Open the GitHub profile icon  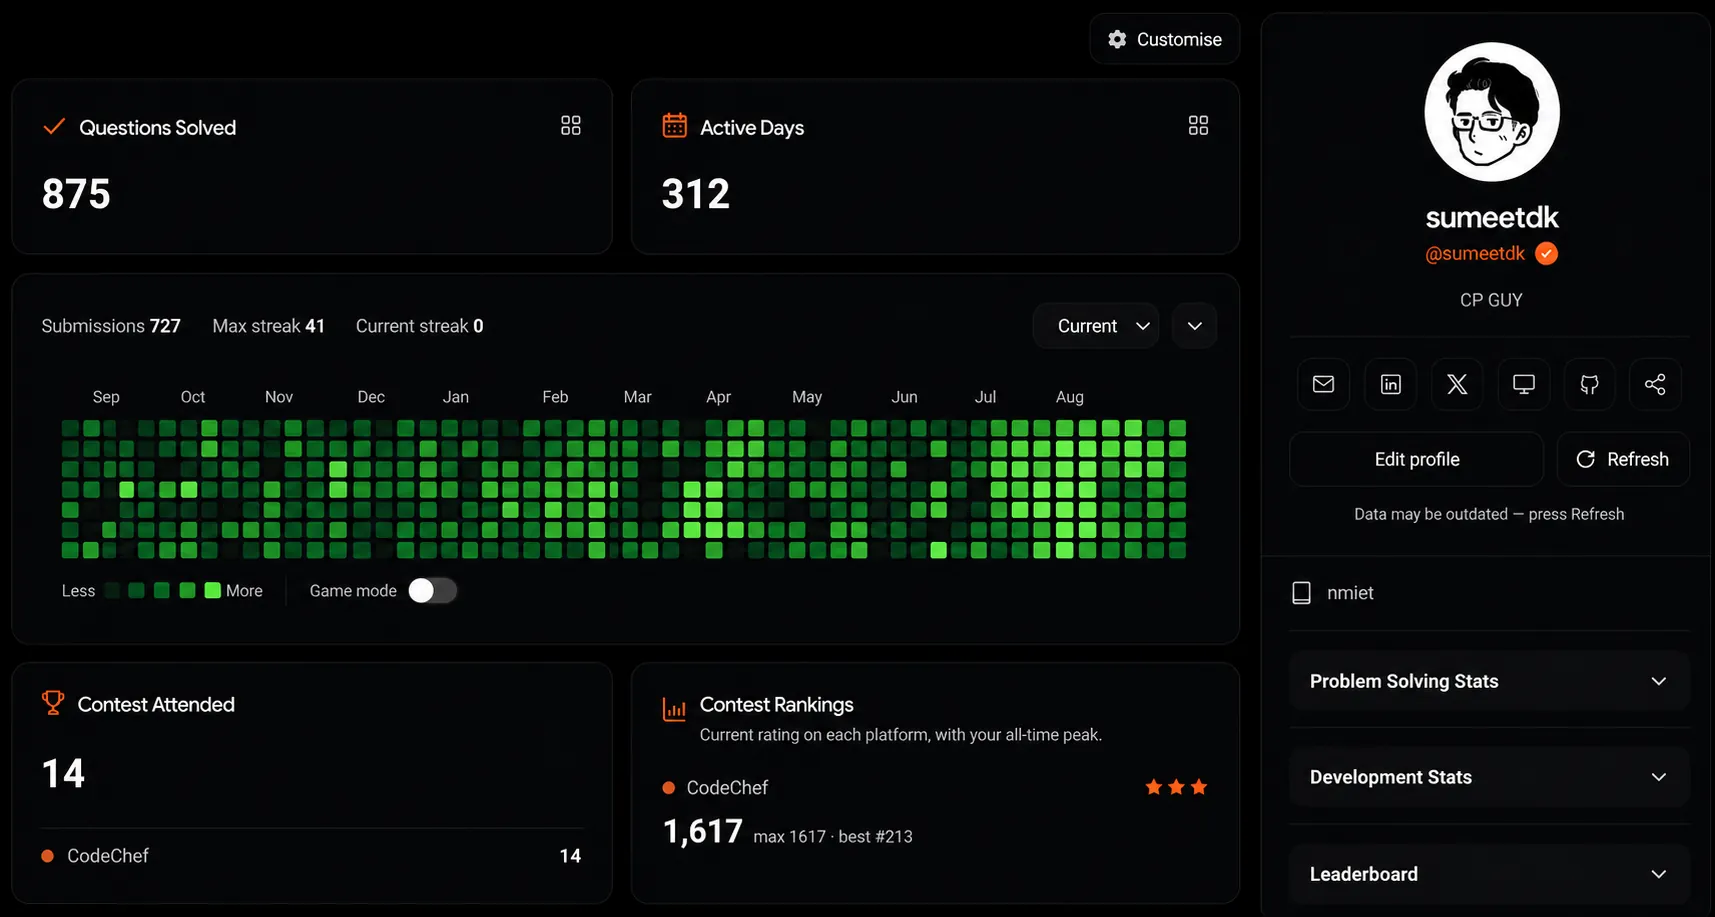(1589, 384)
